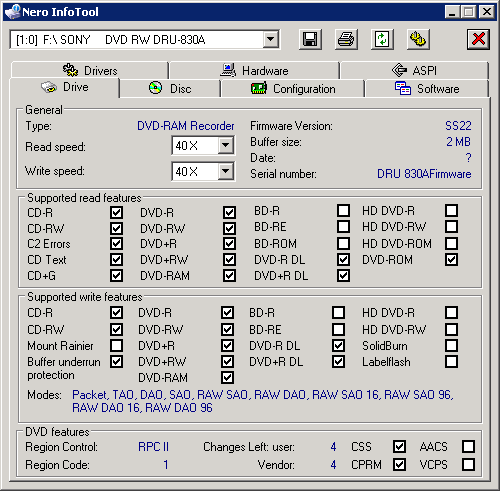The width and height of the screenshot is (500, 491).
Task: Toggle the VCPS checkbox
Action: click(x=468, y=464)
